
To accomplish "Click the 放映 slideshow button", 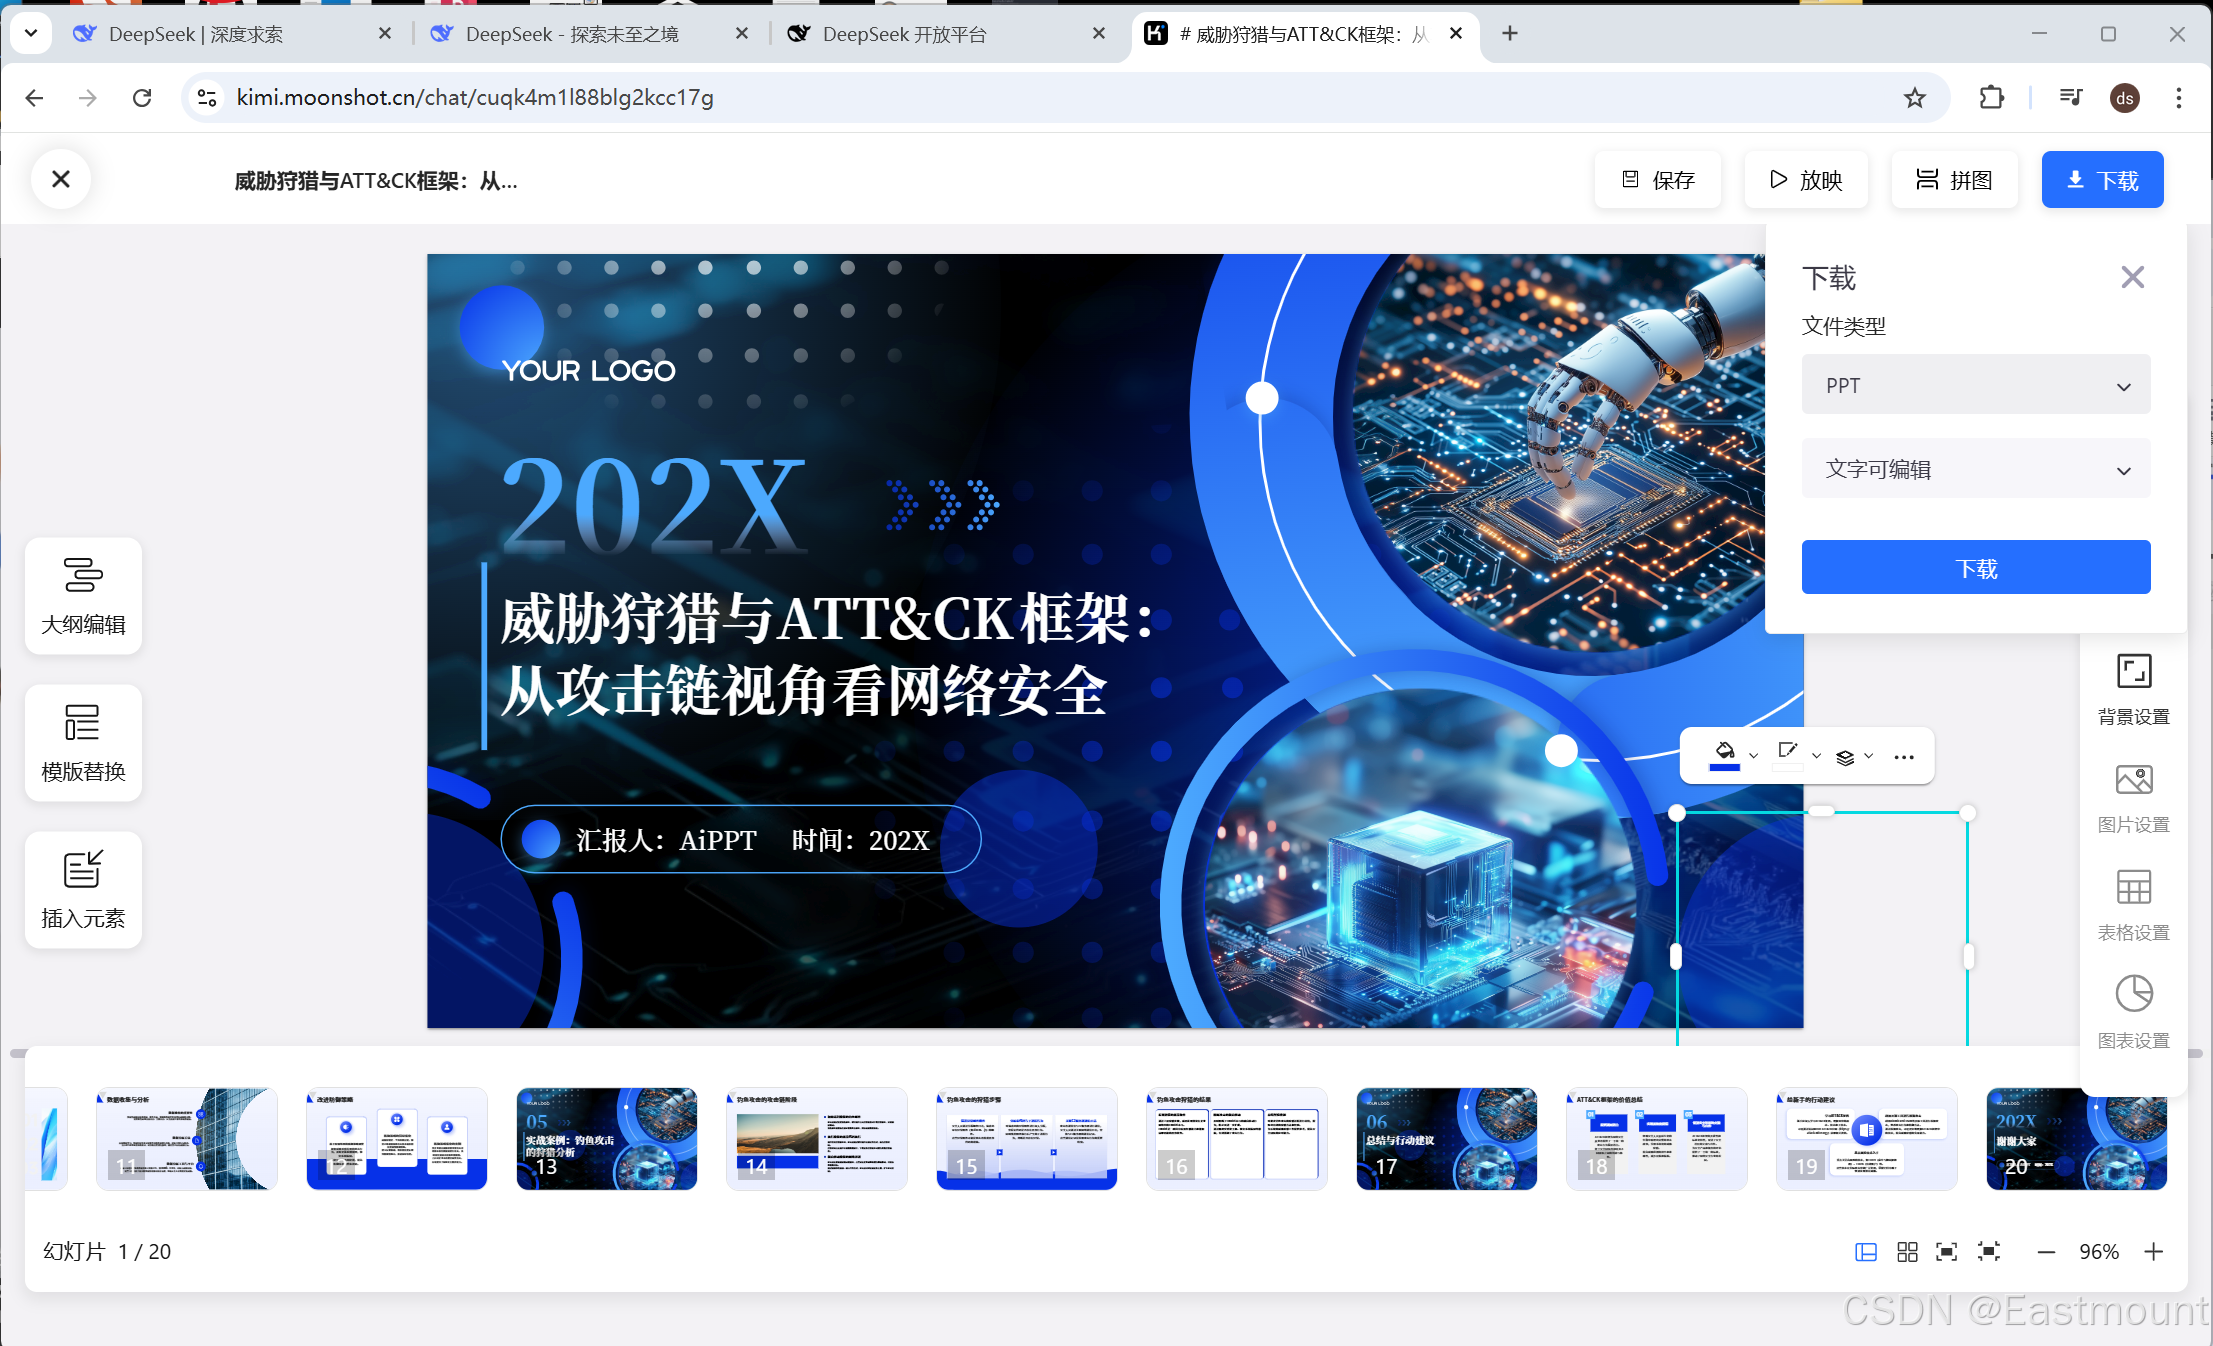I will point(1806,180).
